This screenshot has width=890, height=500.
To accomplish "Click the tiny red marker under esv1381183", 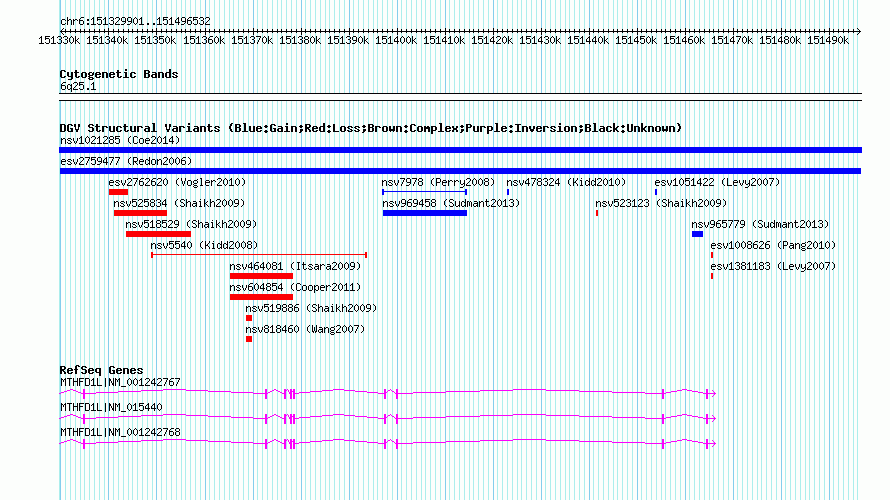I will [712, 276].
